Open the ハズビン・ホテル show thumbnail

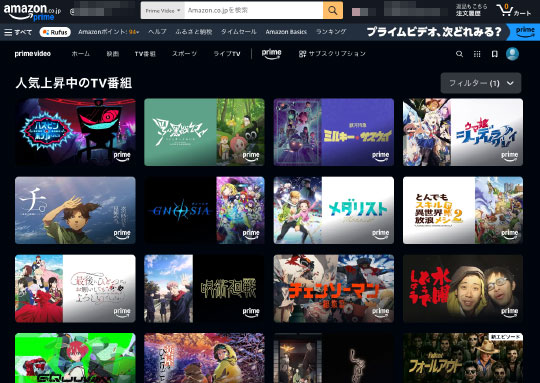75,132
